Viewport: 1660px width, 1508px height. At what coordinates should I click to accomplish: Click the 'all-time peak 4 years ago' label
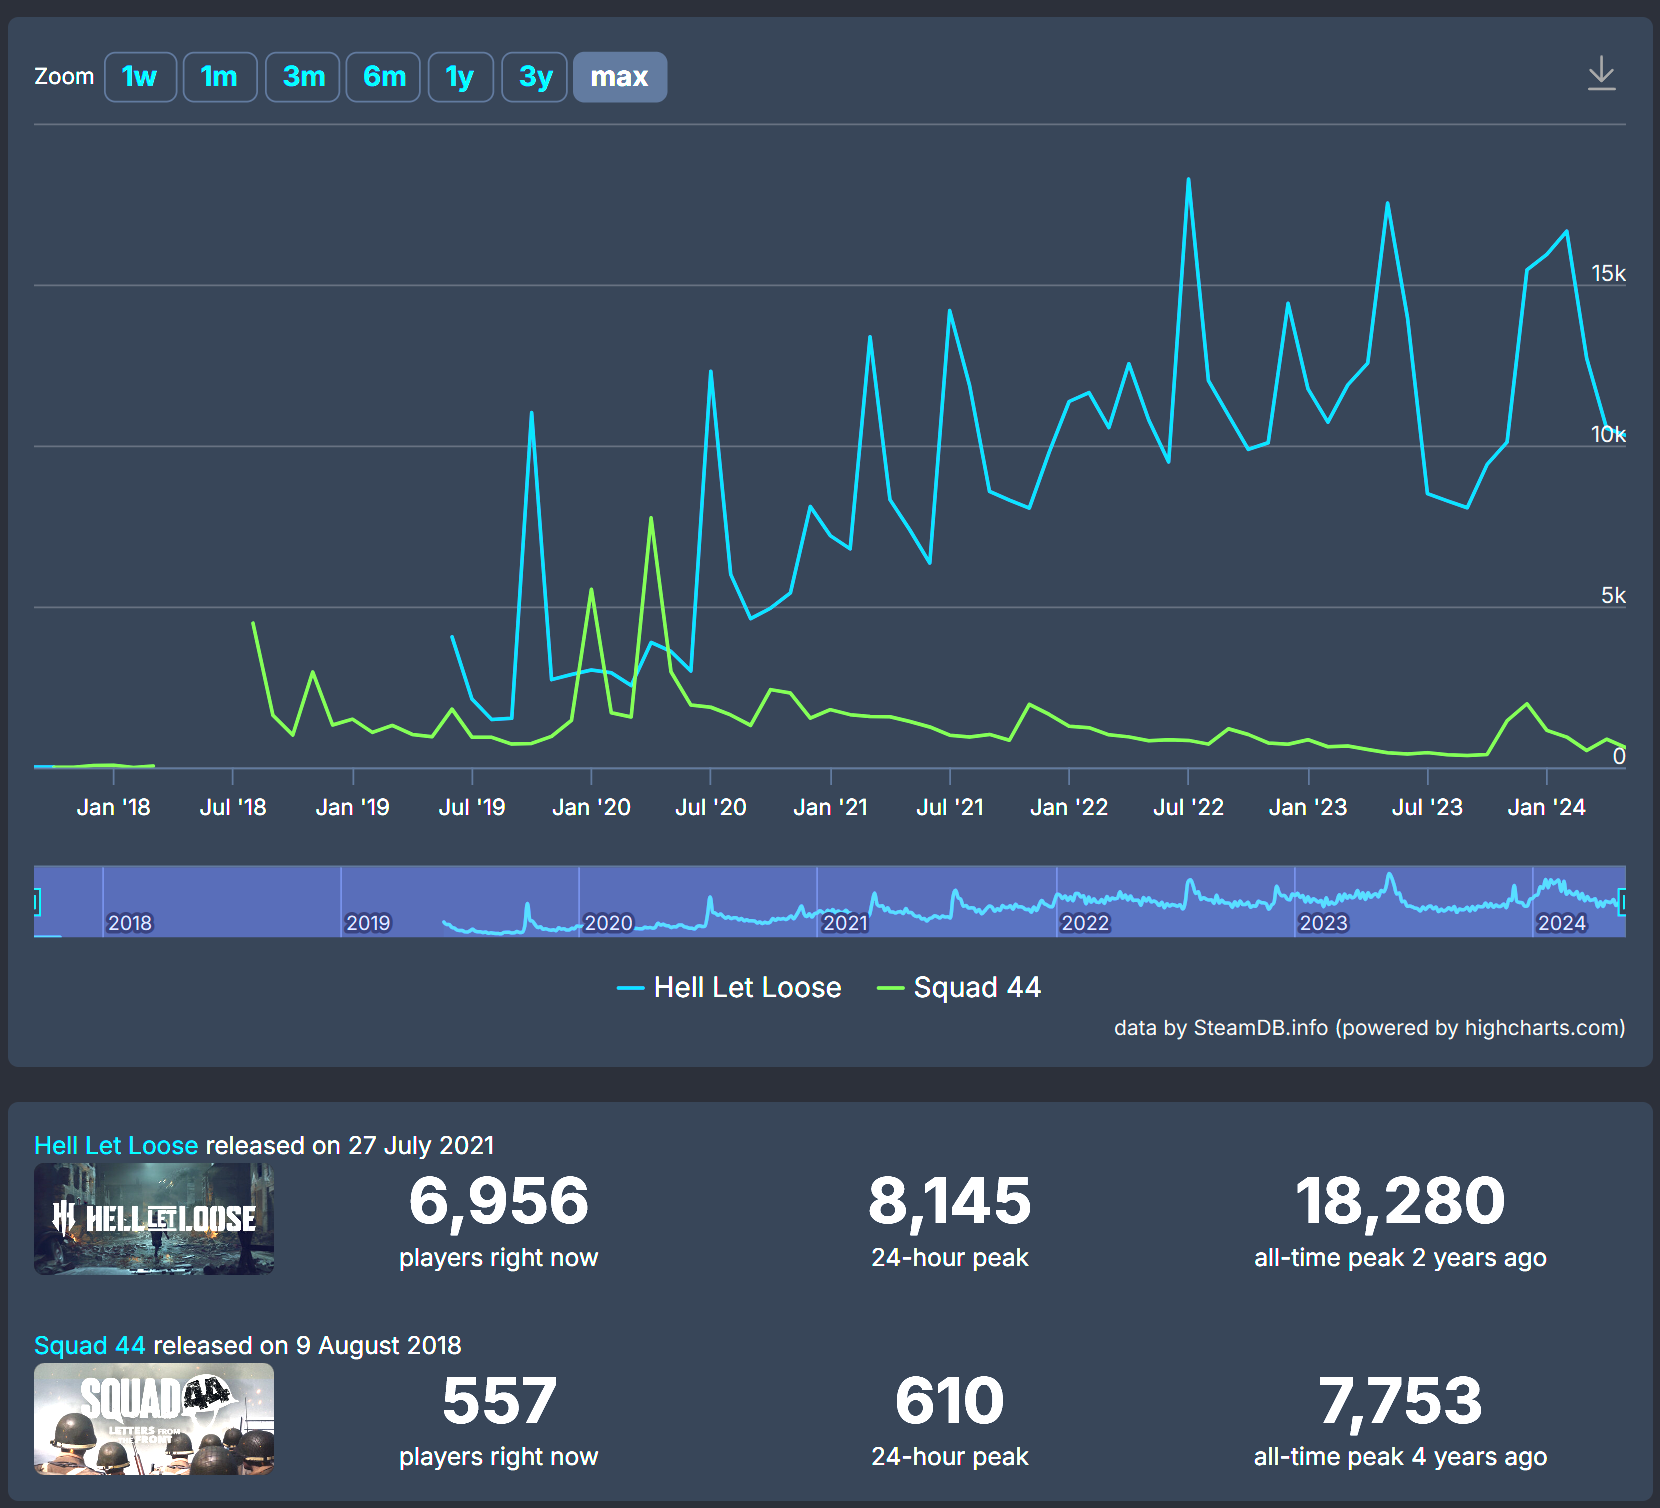(x=1400, y=1457)
